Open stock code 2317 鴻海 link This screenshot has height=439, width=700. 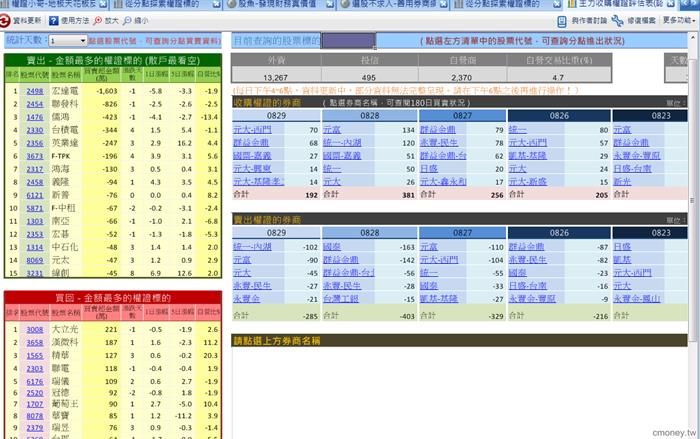[34, 169]
